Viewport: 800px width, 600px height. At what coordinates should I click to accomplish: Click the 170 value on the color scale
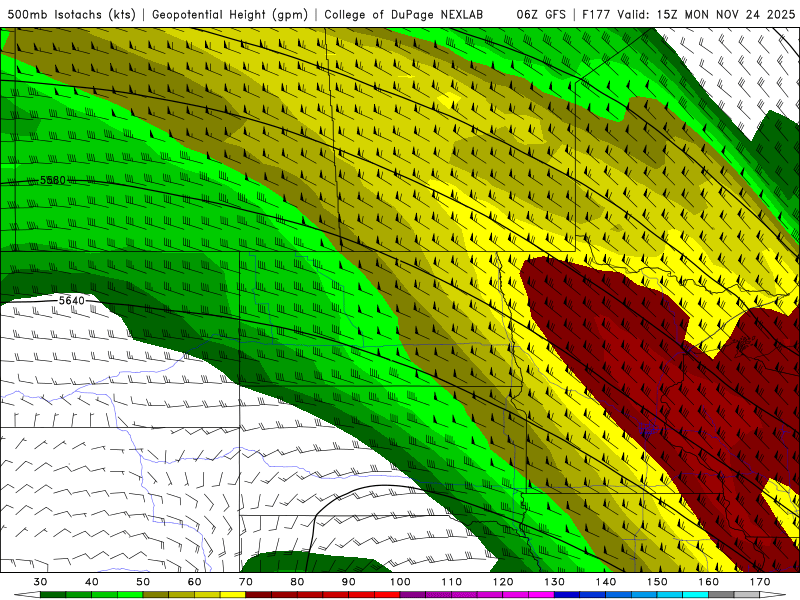pos(760,582)
